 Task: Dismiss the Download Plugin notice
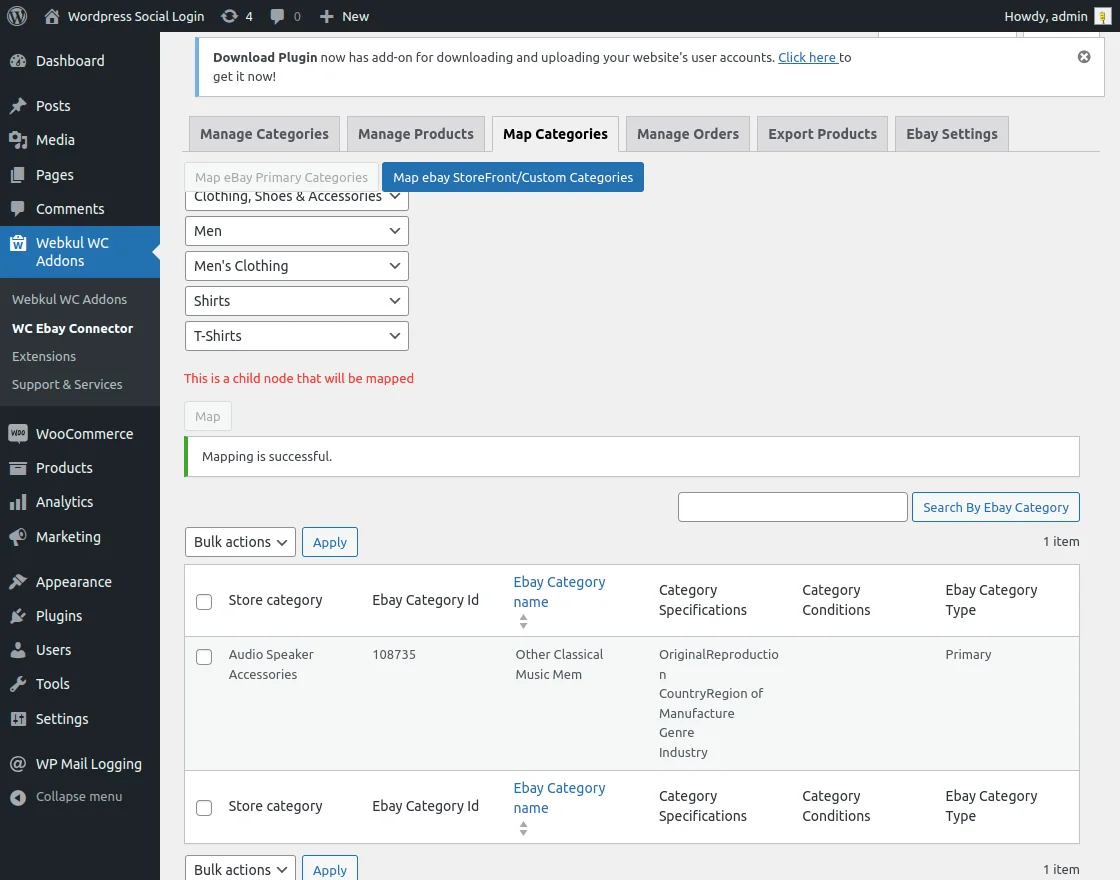1084,57
